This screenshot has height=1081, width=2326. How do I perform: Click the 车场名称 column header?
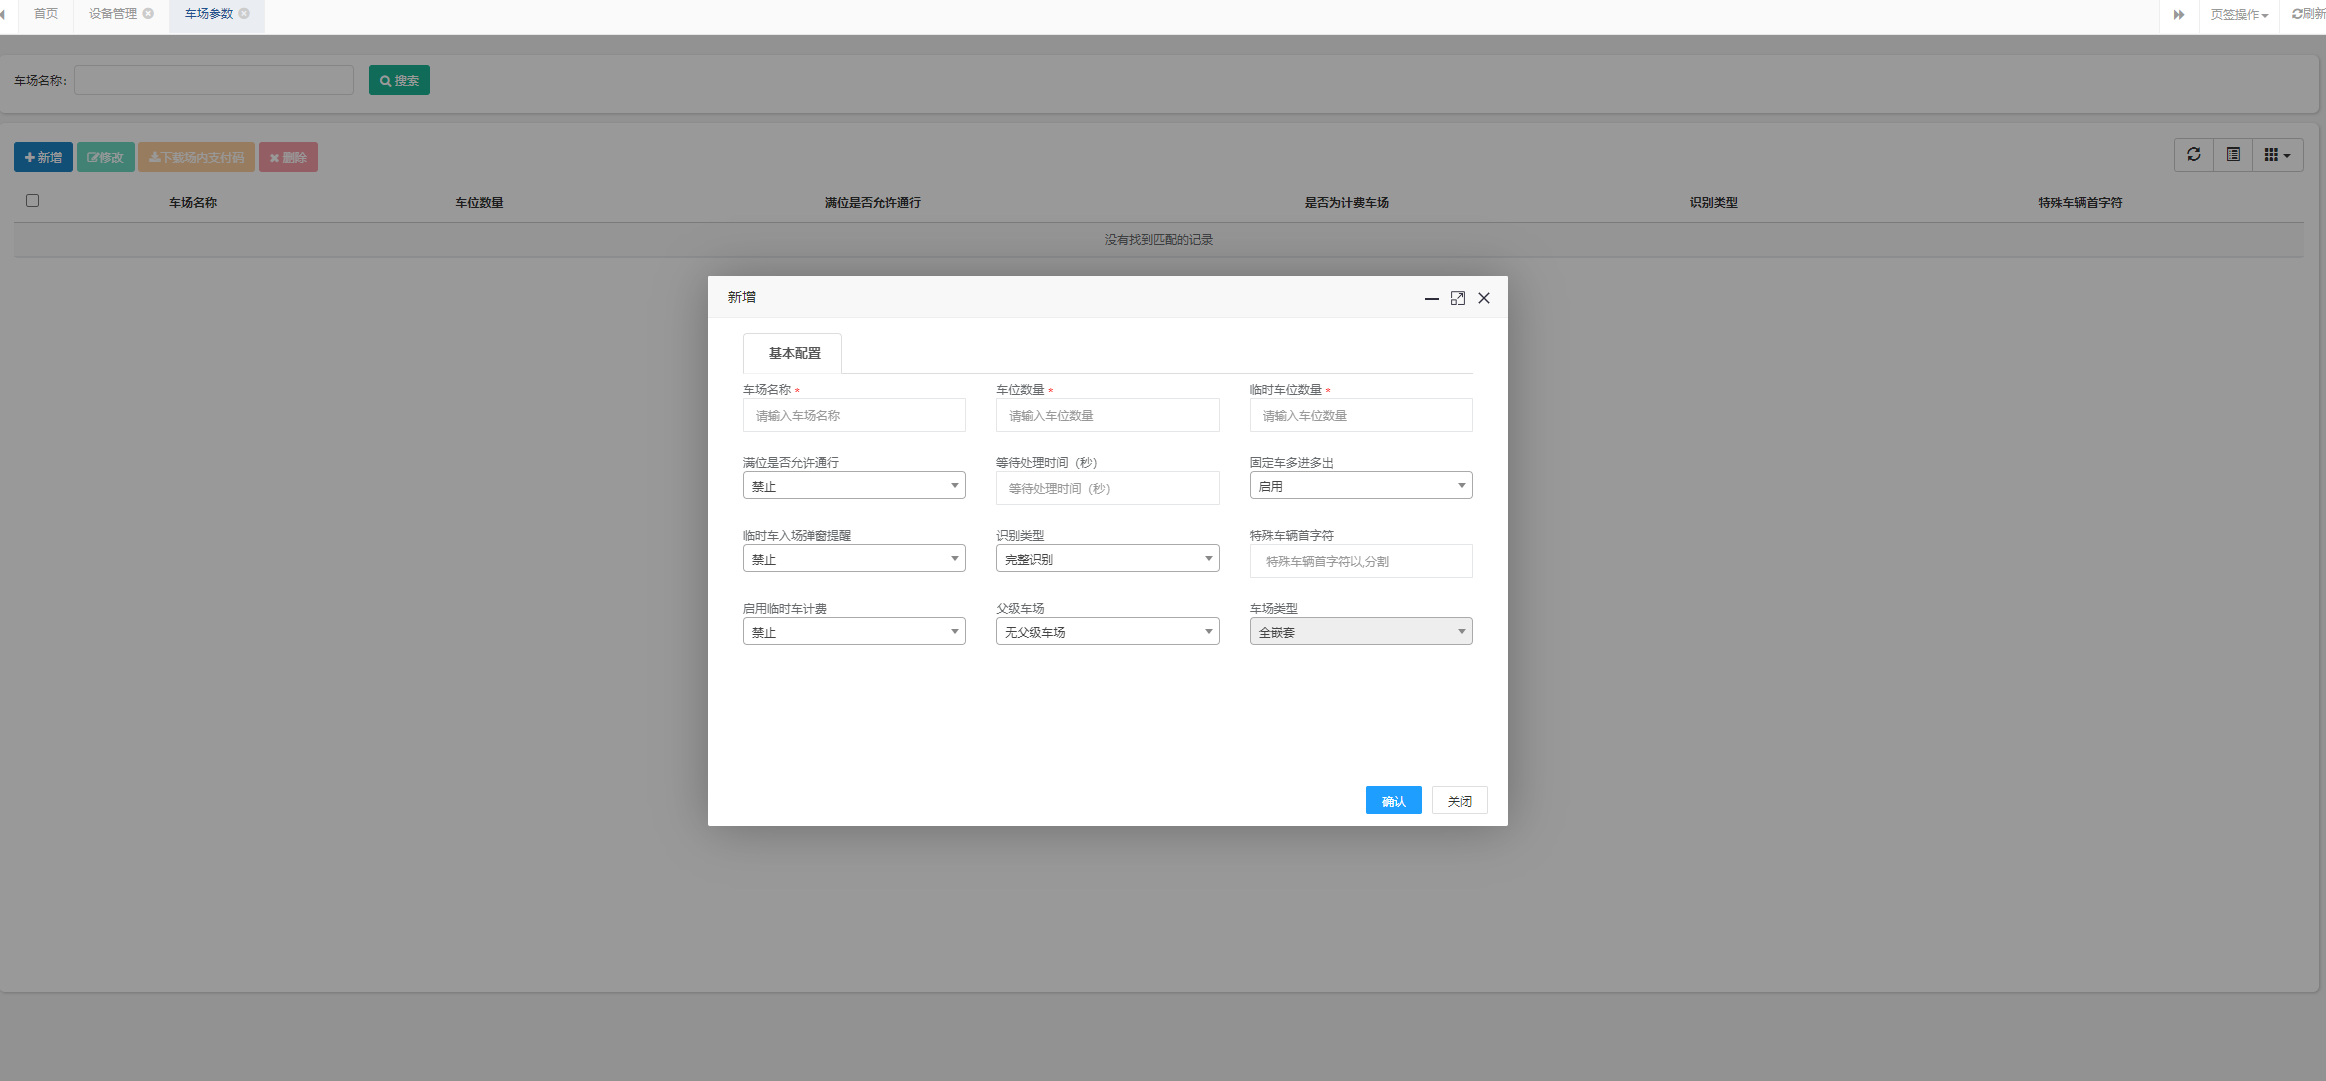(193, 203)
